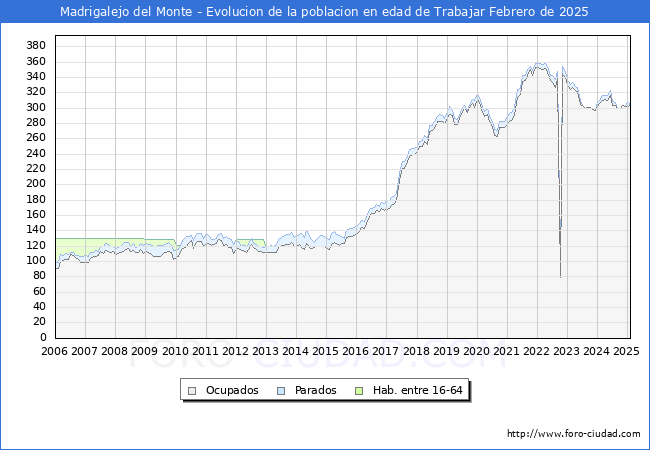Click the 2015 x-axis label
Viewport: 650px width, 450px height.
[x=325, y=351]
